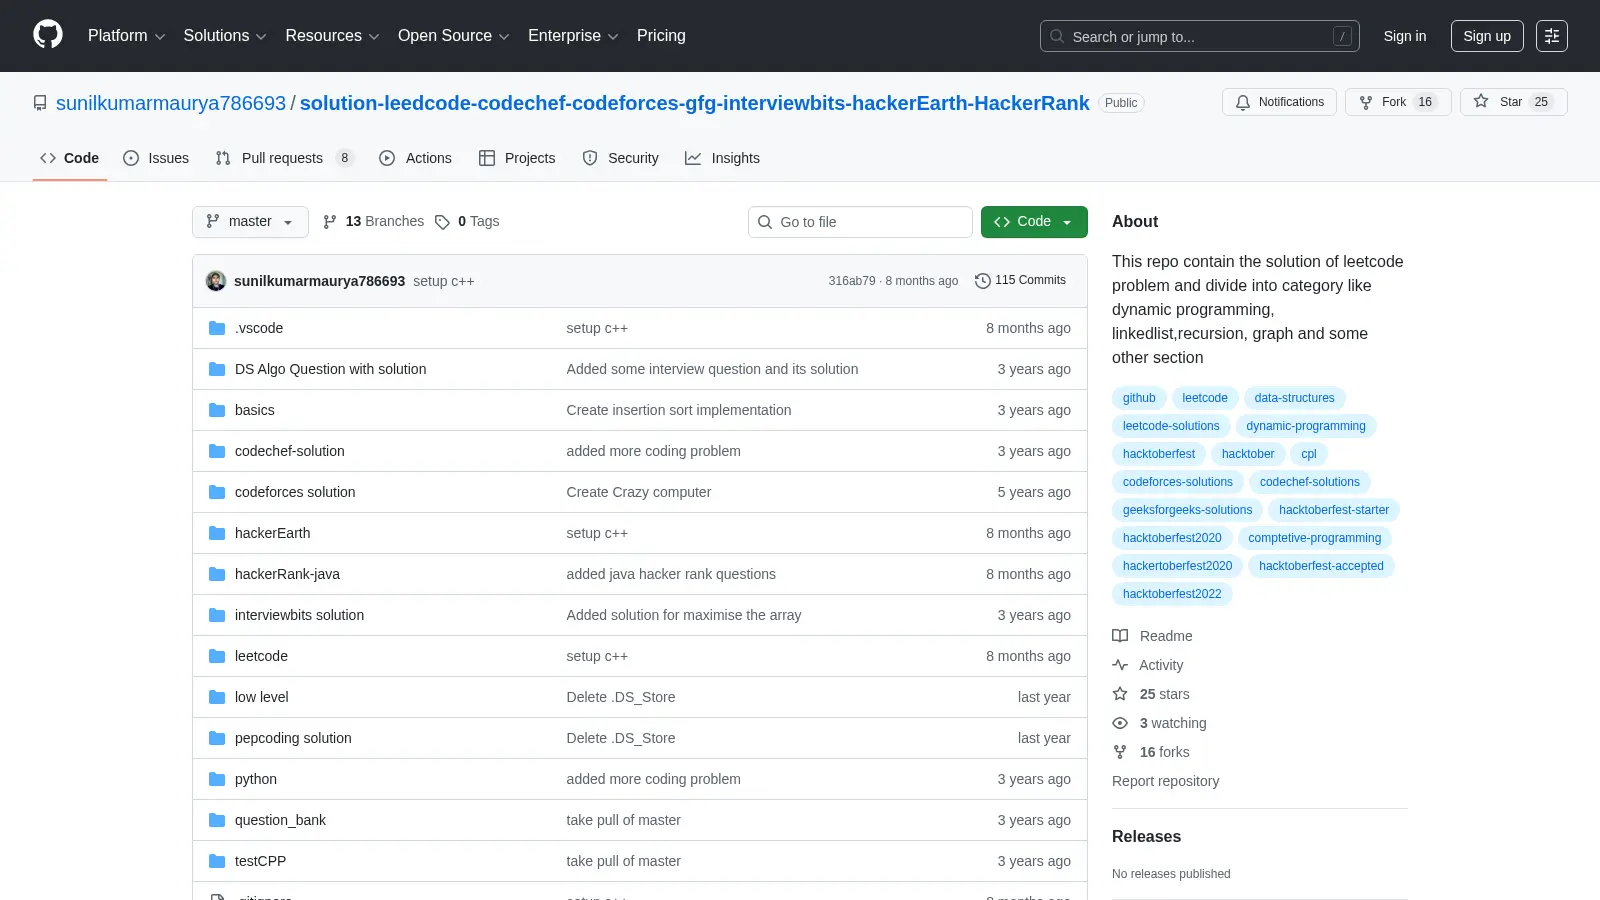Viewport: 1600px width, 900px height.
Task: Click the fork icon beside 16 forks
Action: click(1120, 752)
